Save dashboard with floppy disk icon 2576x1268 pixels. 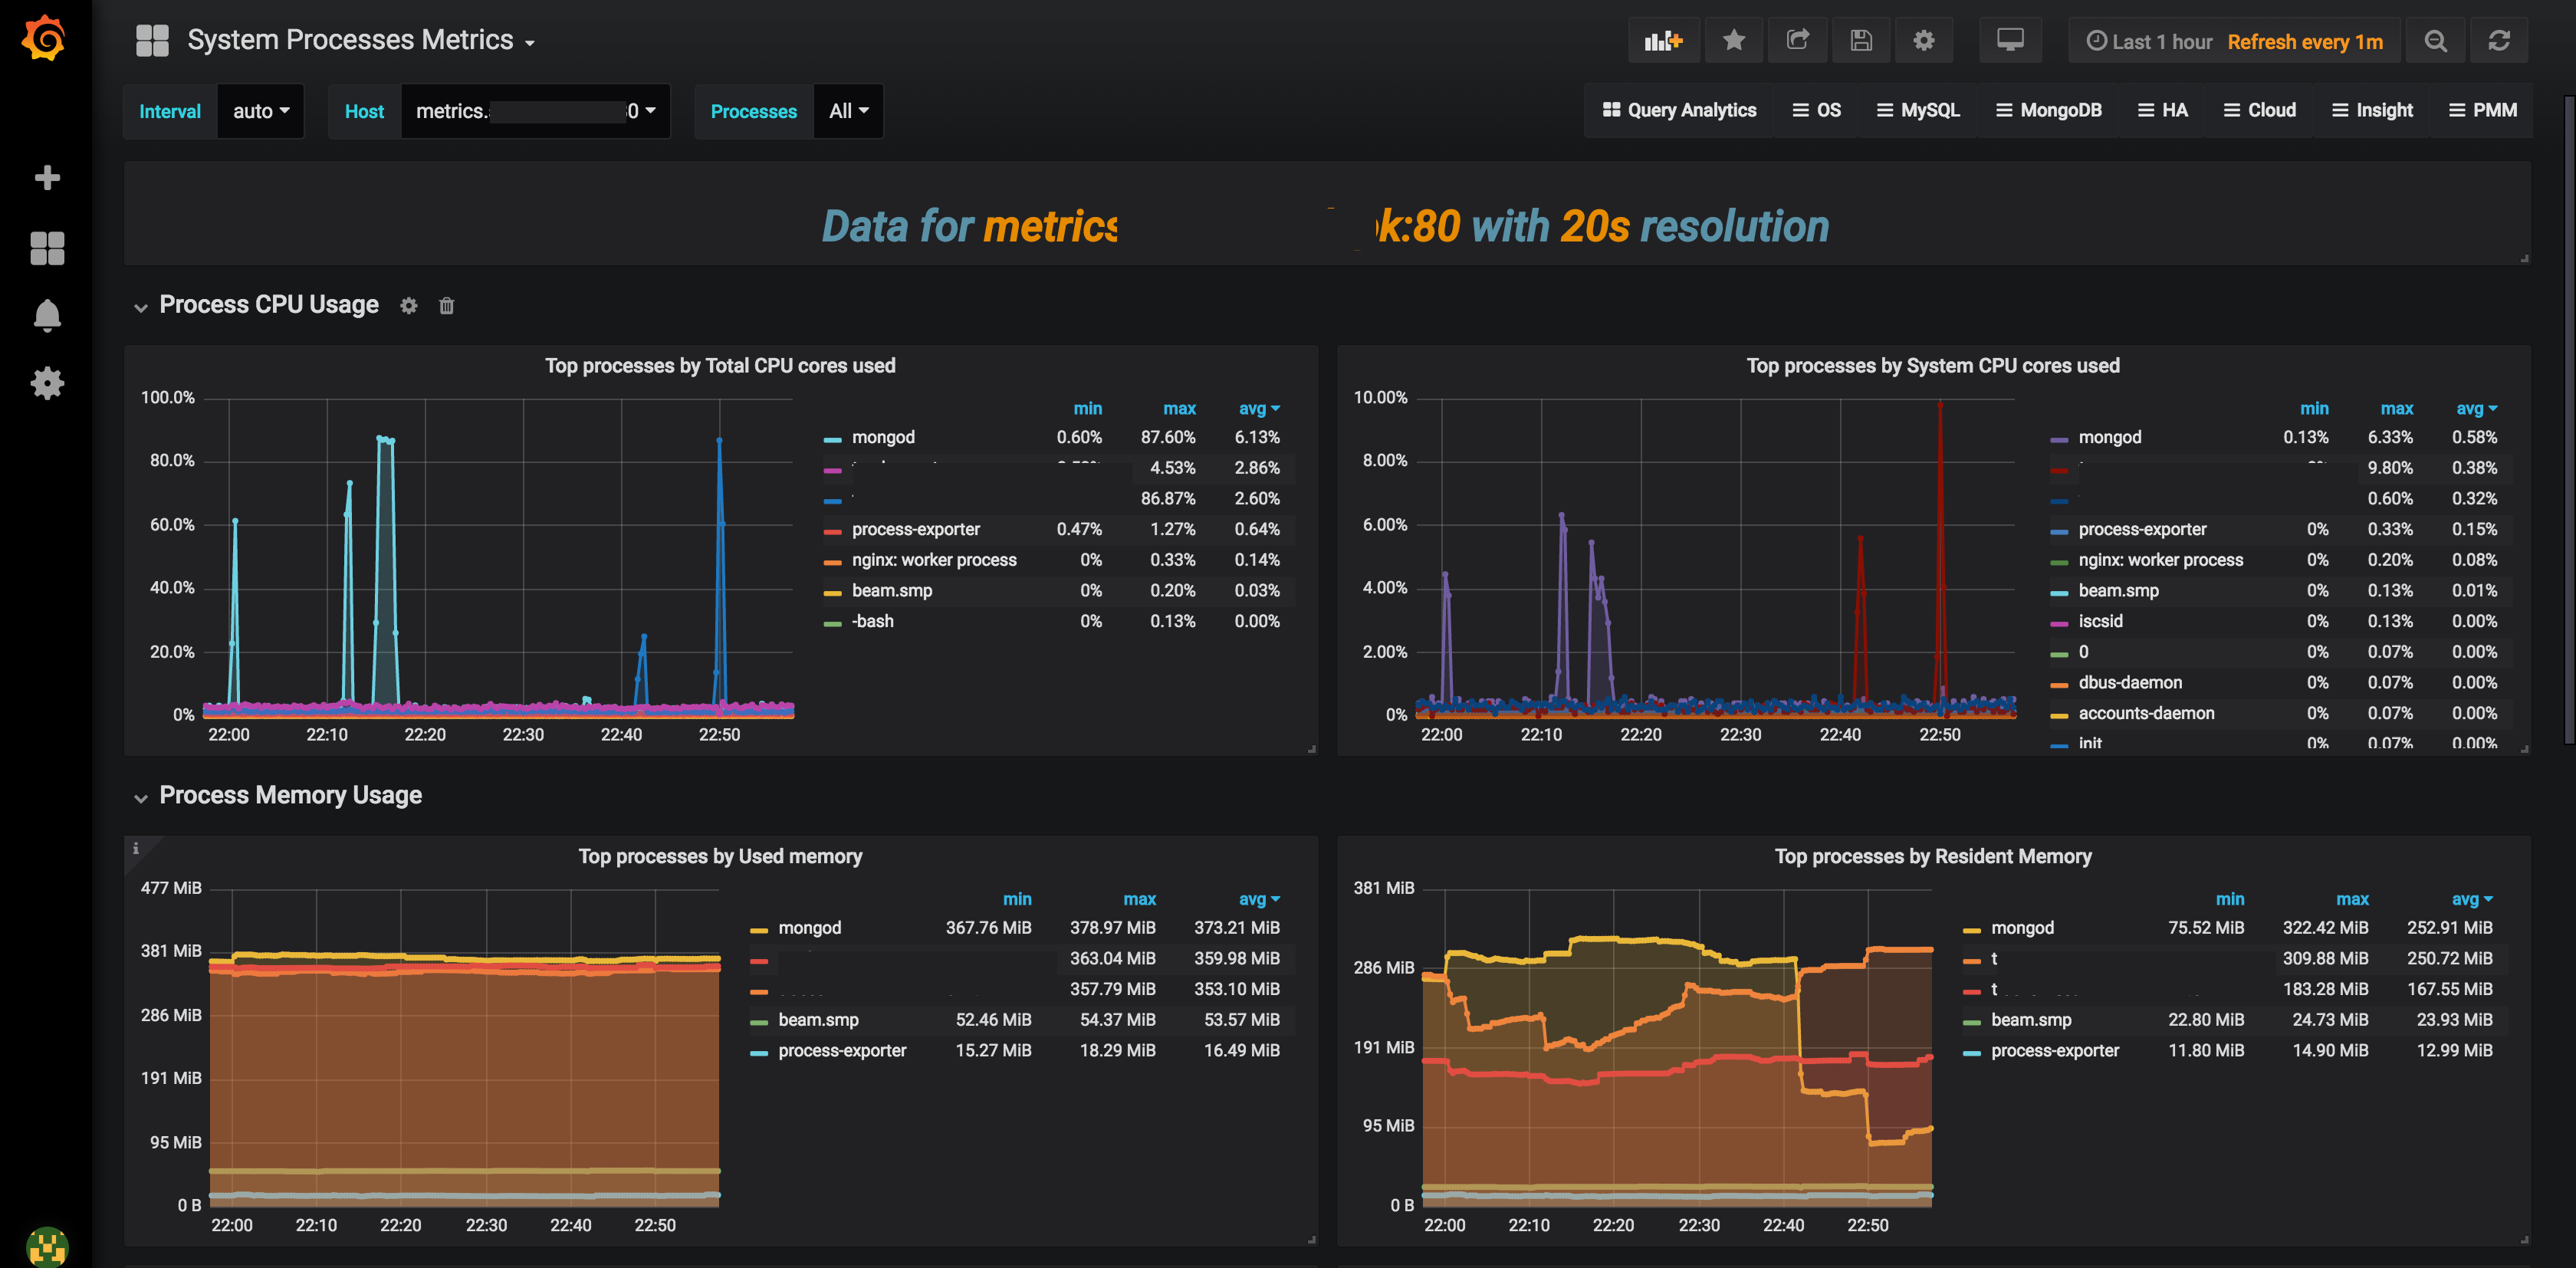pos(1860,41)
